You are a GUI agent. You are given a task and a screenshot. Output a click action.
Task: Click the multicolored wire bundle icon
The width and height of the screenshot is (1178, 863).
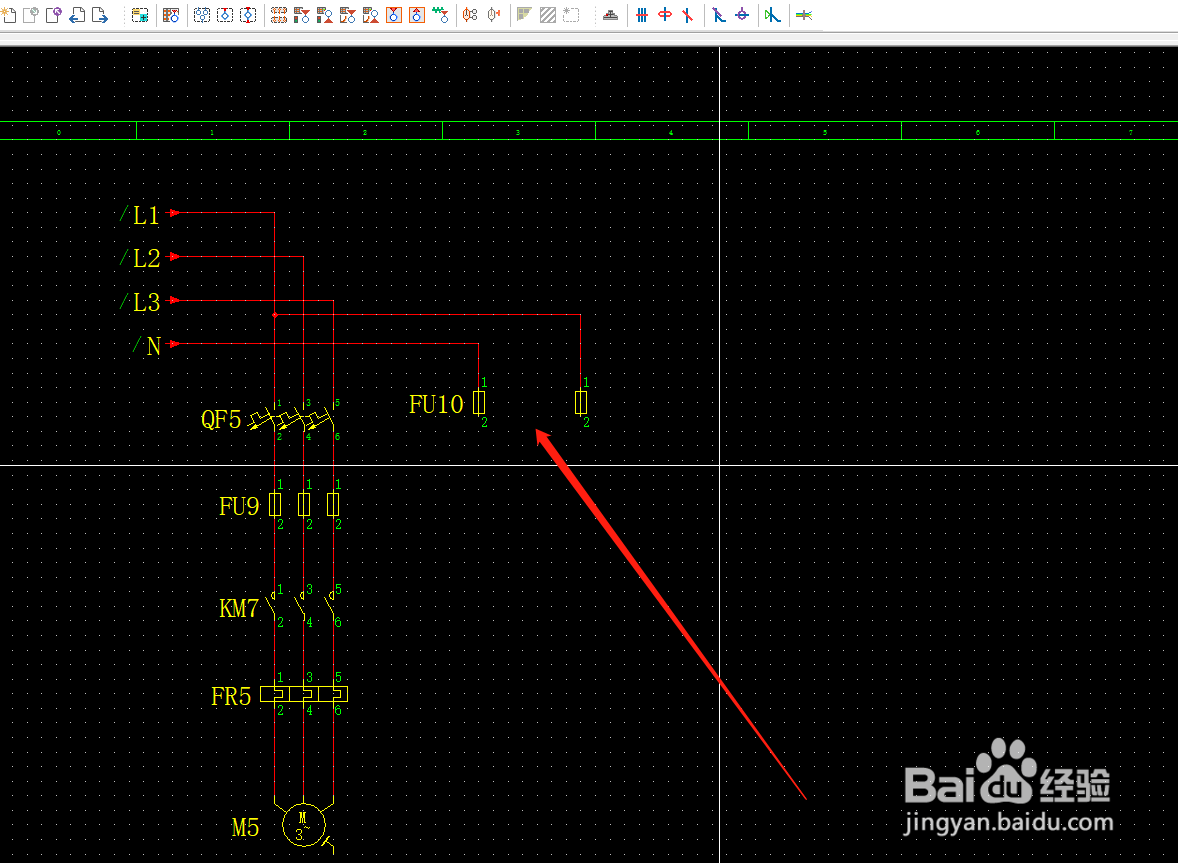click(x=804, y=15)
